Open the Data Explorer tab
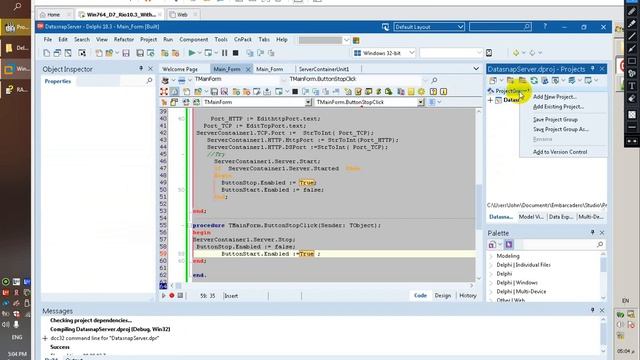Screen dimensions: 640x360 click(561, 217)
